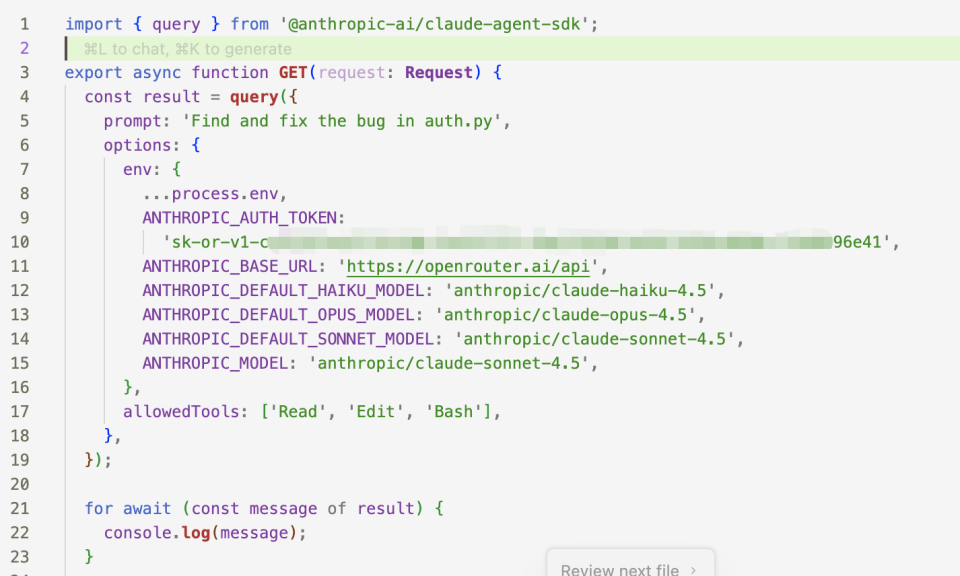The image size is (960, 576).
Task: Click the prompt string 'Find and fix the bug in auth.py'
Action: point(342,121)
